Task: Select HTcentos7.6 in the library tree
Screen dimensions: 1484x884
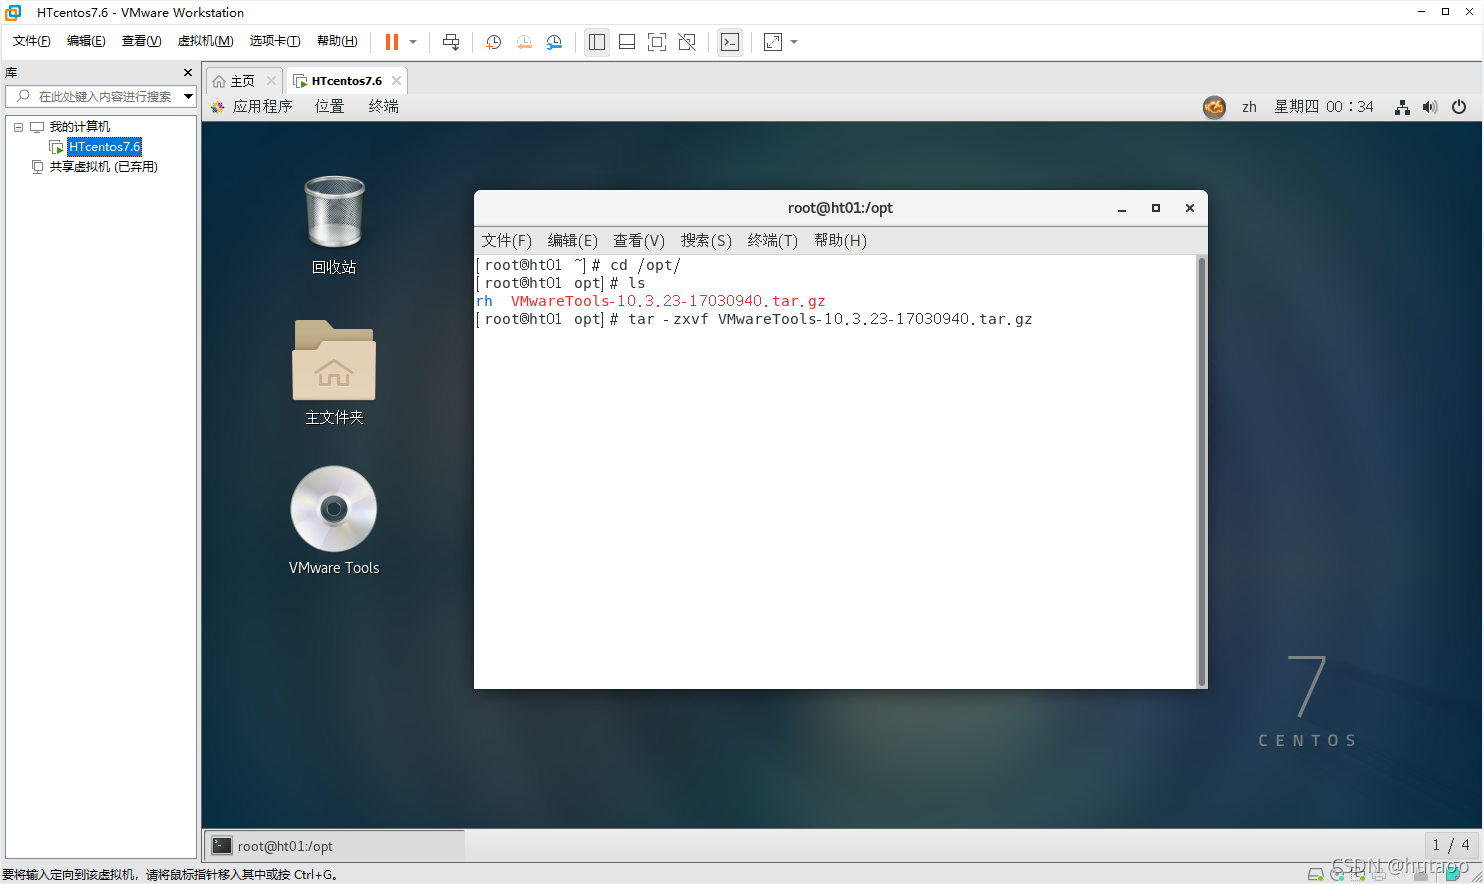Action: coord(105,147)
